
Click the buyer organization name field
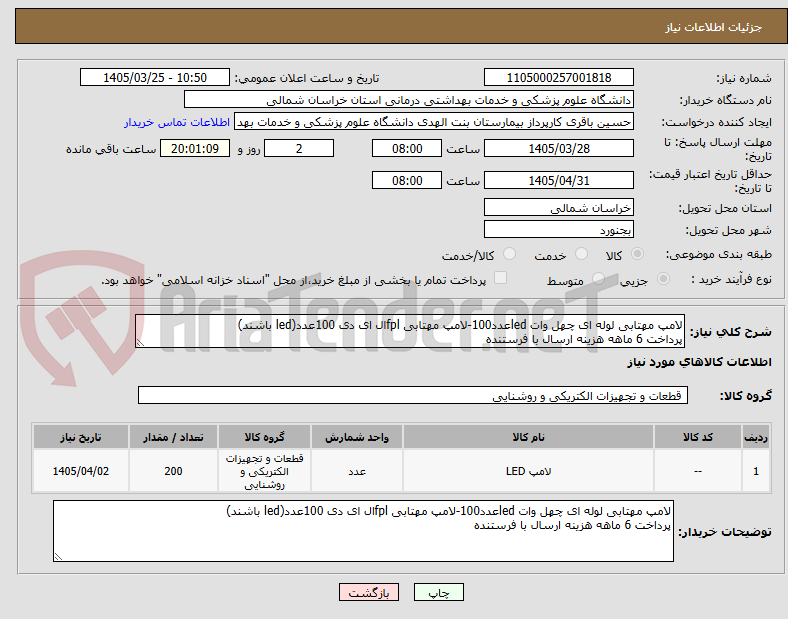[409, 99]
